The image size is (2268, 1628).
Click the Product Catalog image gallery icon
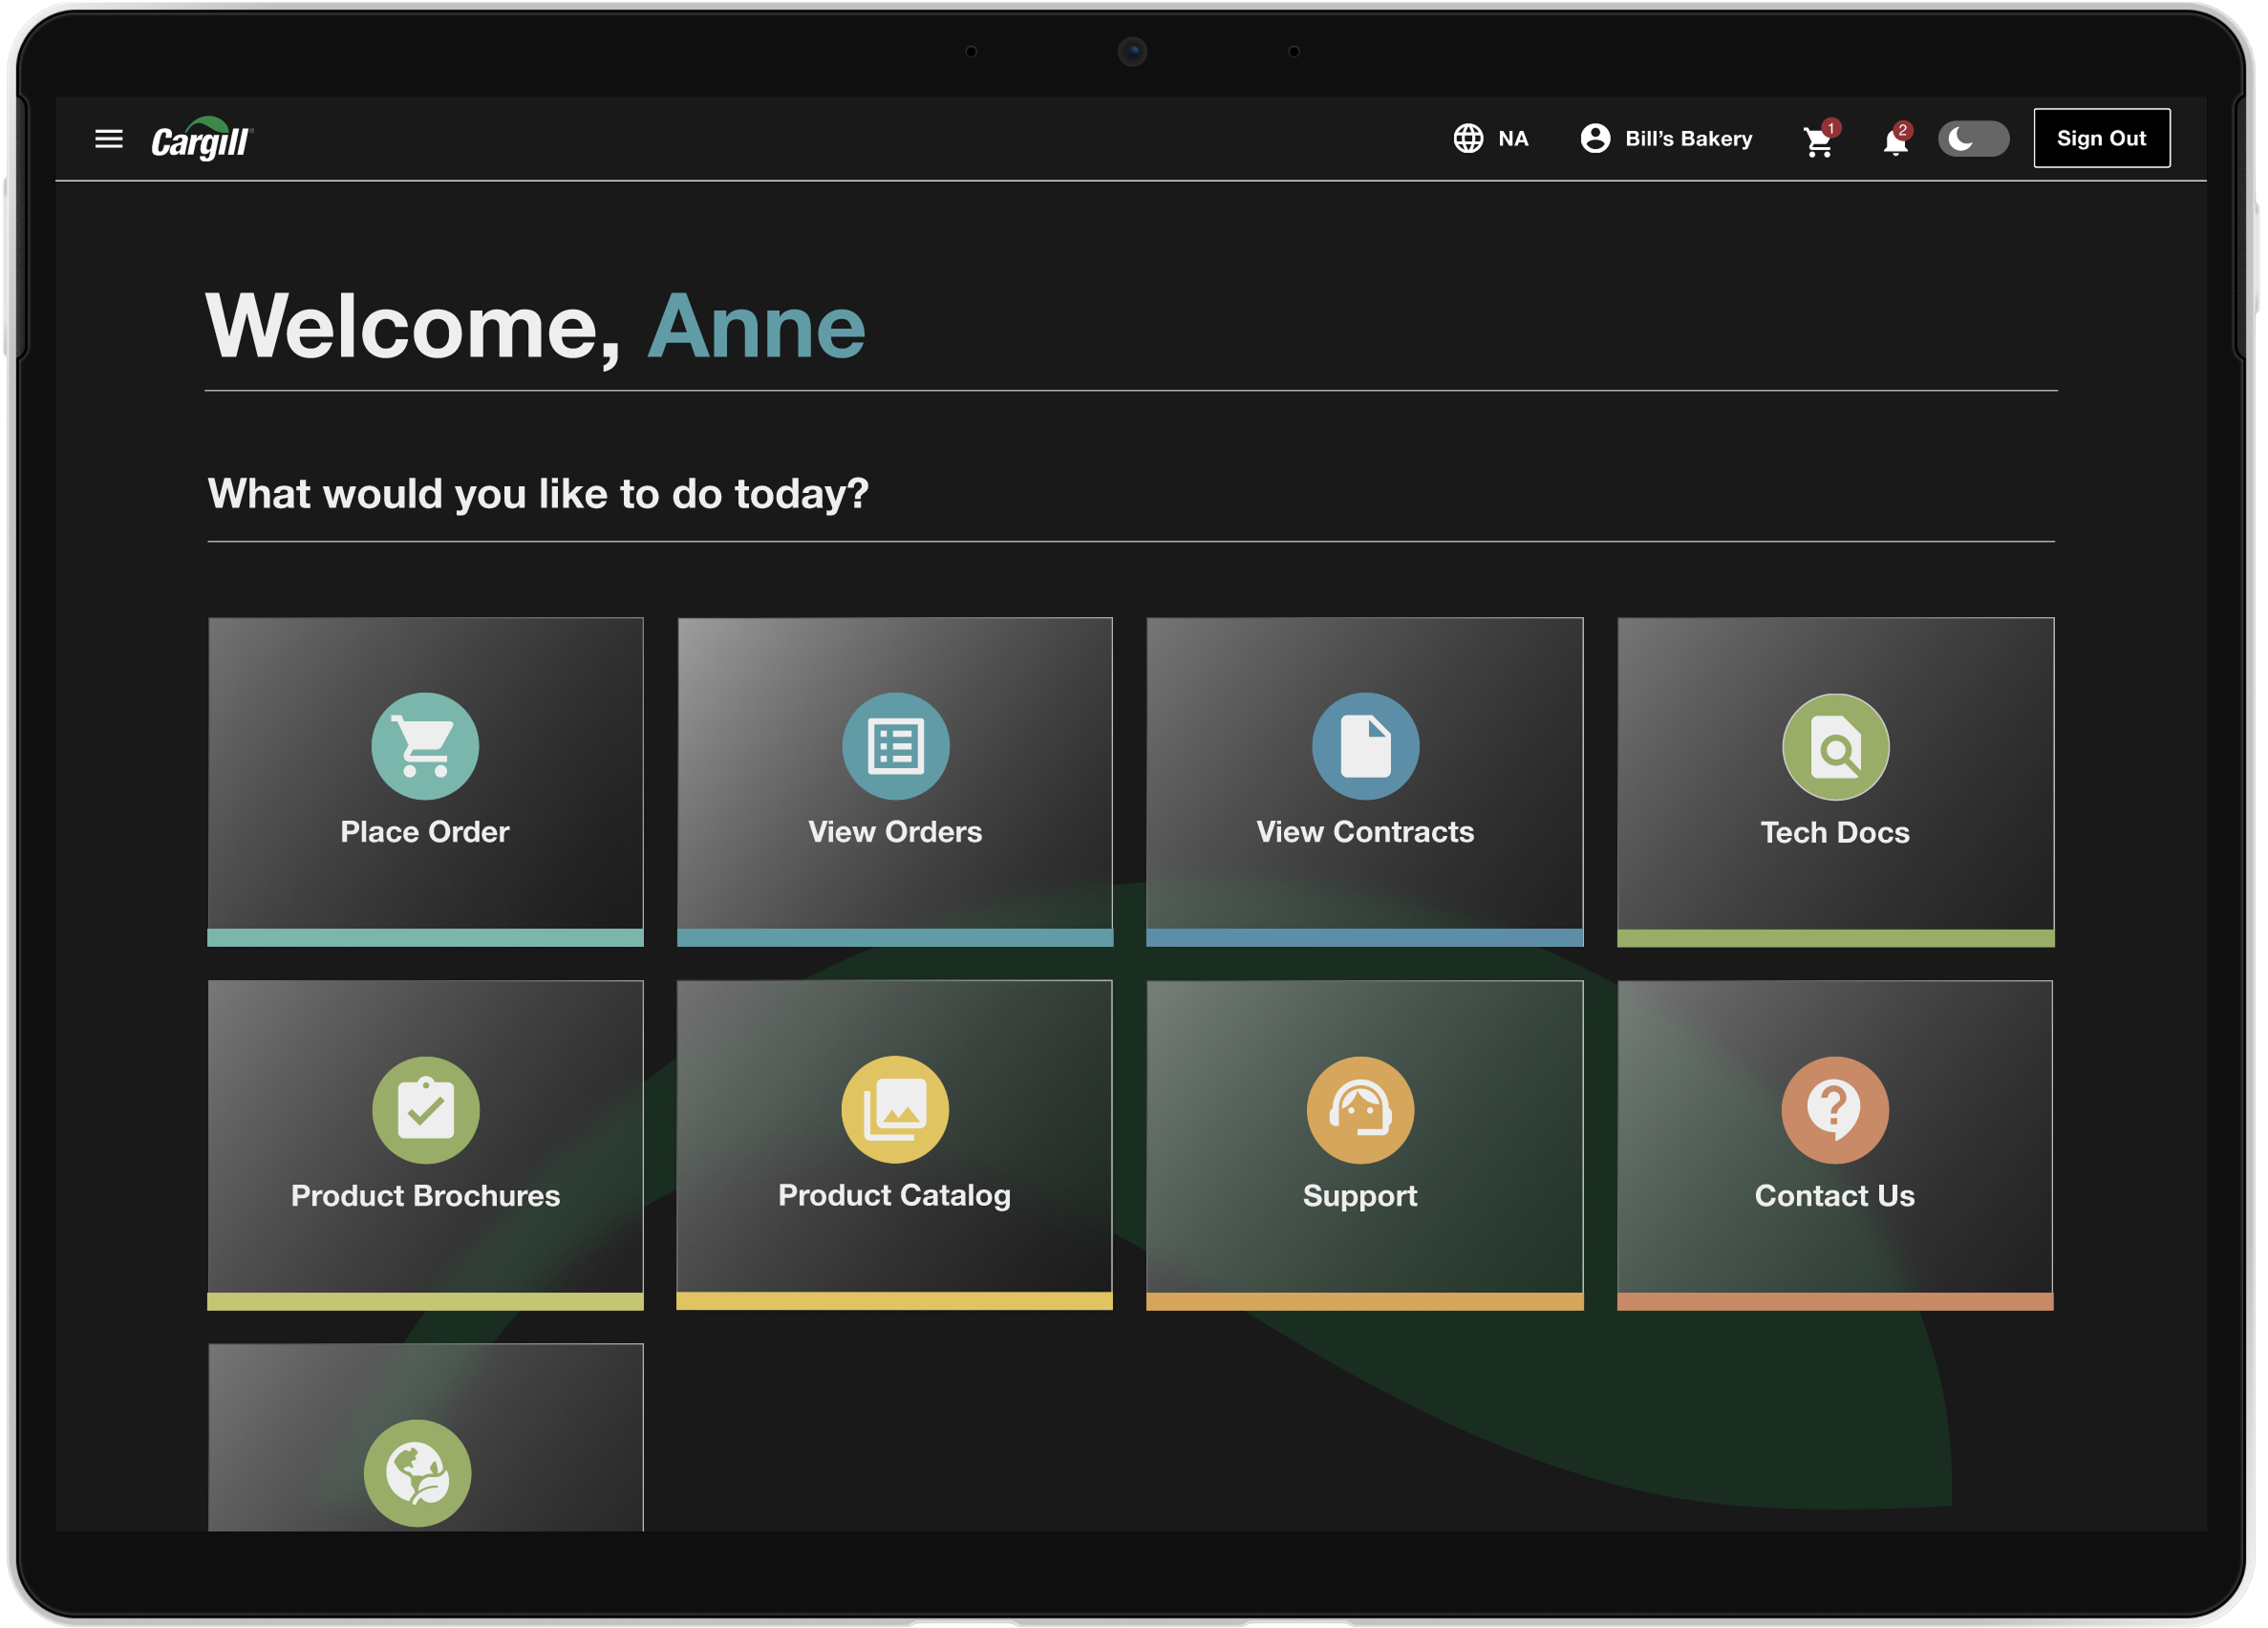pos(894,1109)
